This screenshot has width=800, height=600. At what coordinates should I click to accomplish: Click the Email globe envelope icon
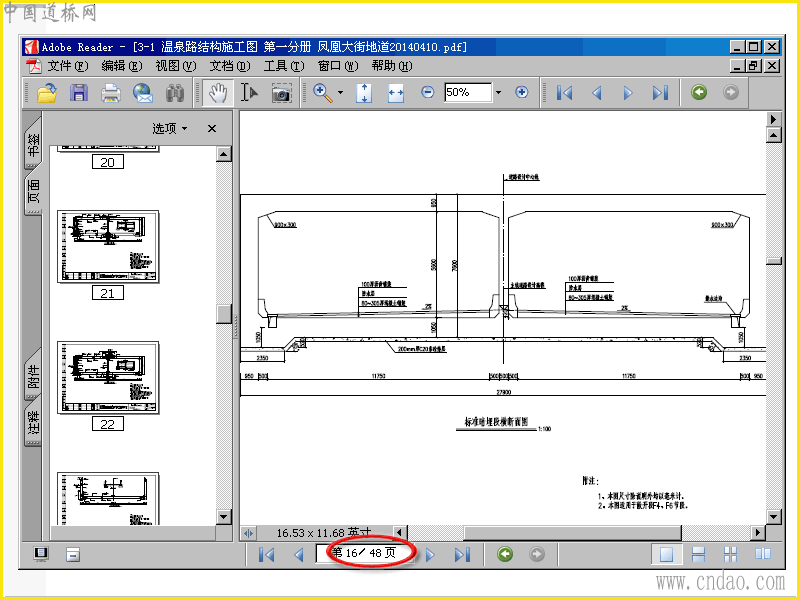click(x=143, y=93)
